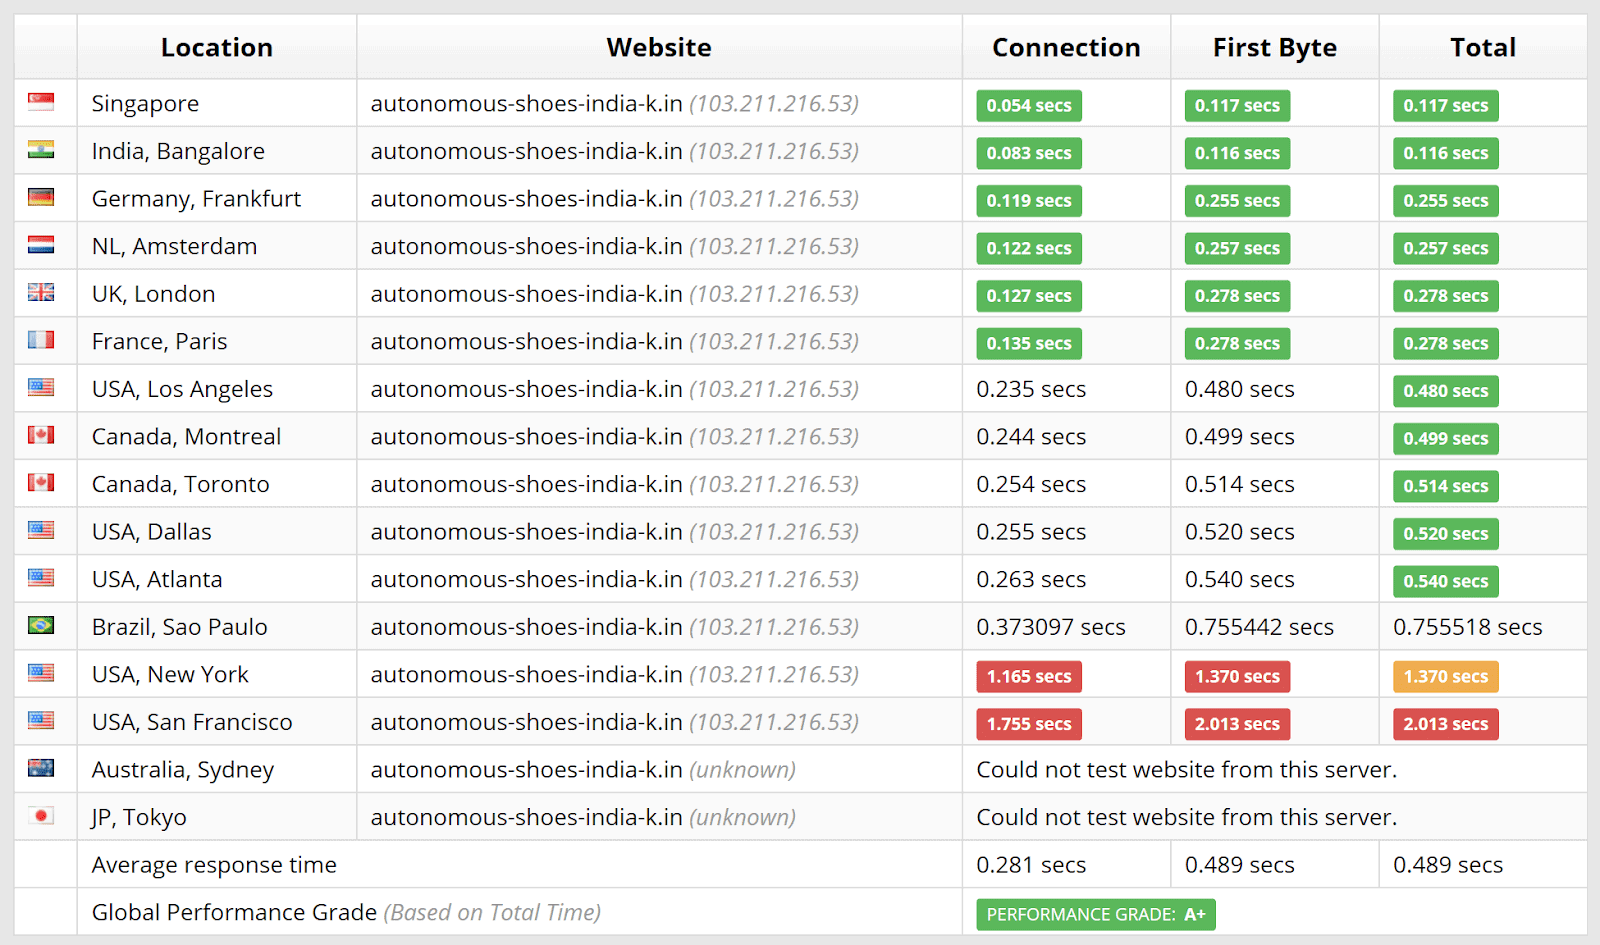1600x945 pixels.
Task: Click the Germany flag icon
Action: [41, 197]
